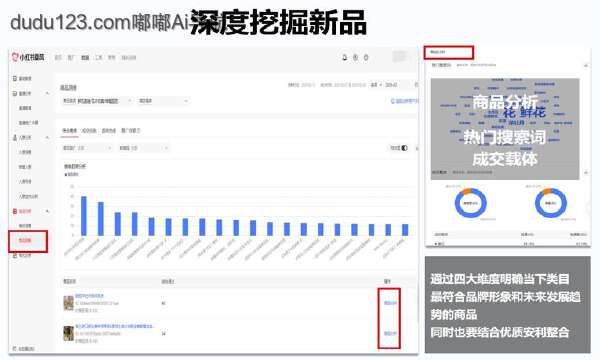The height and width of the screenshot is (360, 600).
Task: Click the rightmost header icon after the bell
Action: click(x=366, y=57)
